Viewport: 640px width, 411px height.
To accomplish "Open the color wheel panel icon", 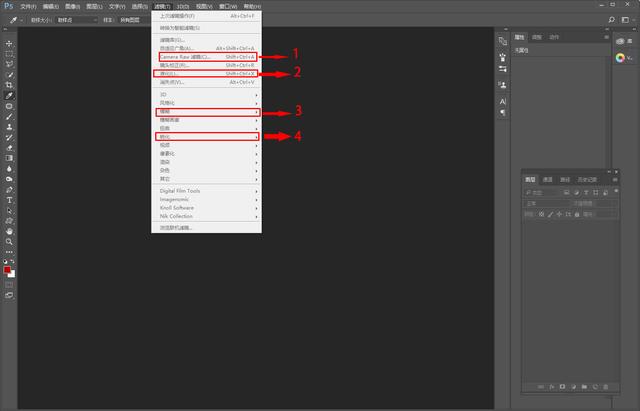I will point(620,58).
